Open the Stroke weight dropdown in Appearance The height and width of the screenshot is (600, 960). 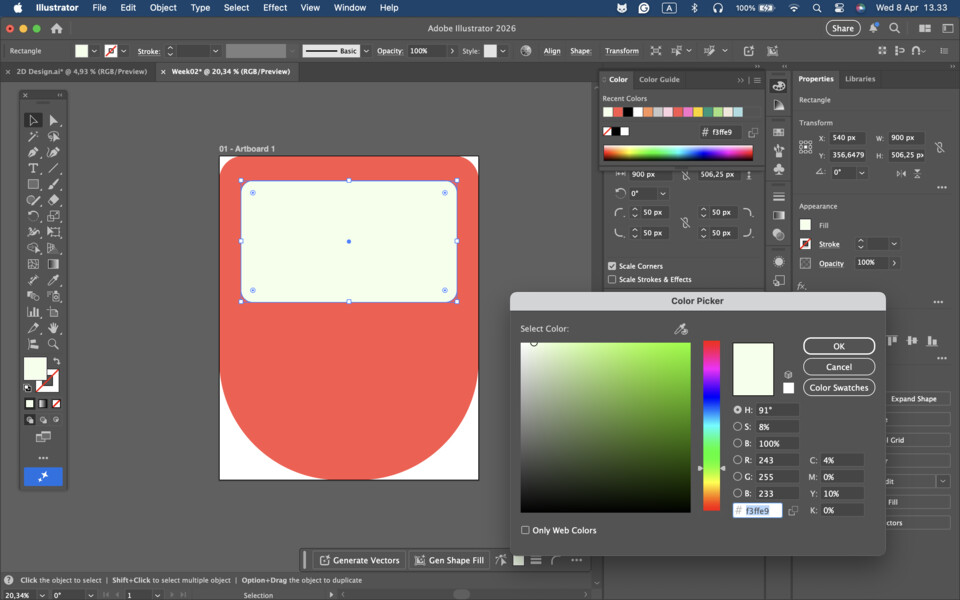894,244
